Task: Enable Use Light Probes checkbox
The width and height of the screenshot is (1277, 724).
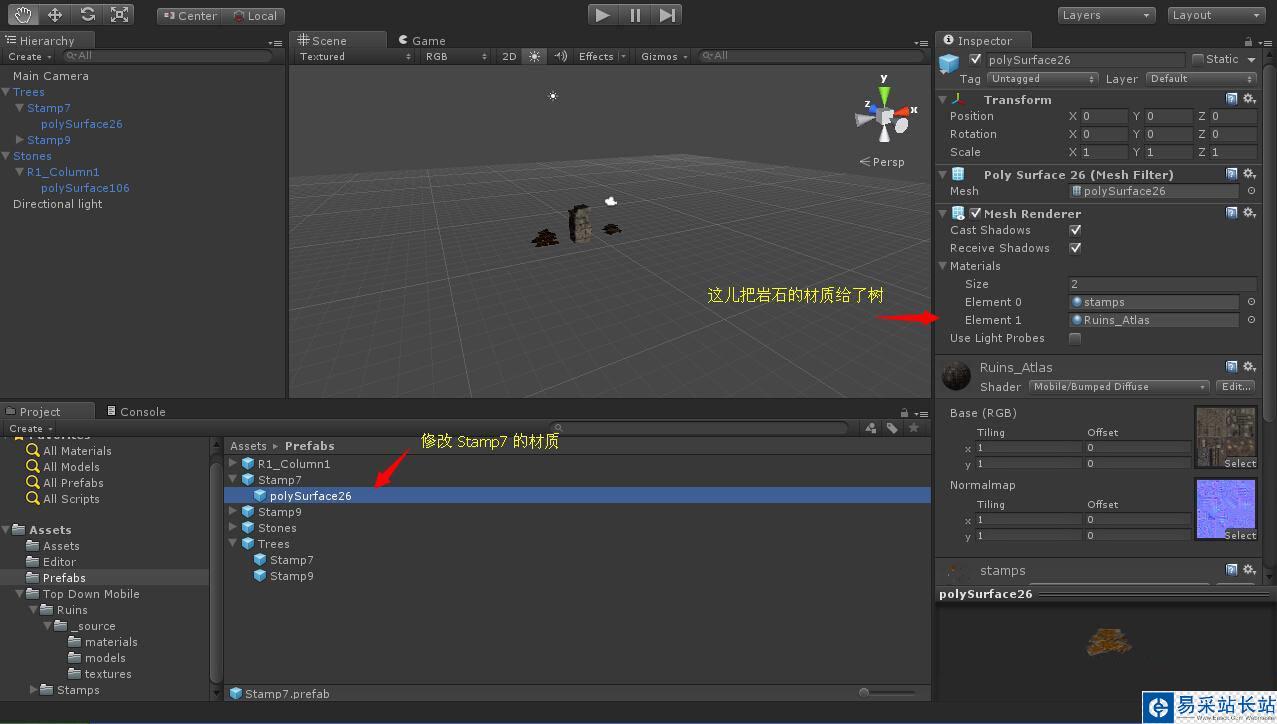Action: click(1075, 338)
